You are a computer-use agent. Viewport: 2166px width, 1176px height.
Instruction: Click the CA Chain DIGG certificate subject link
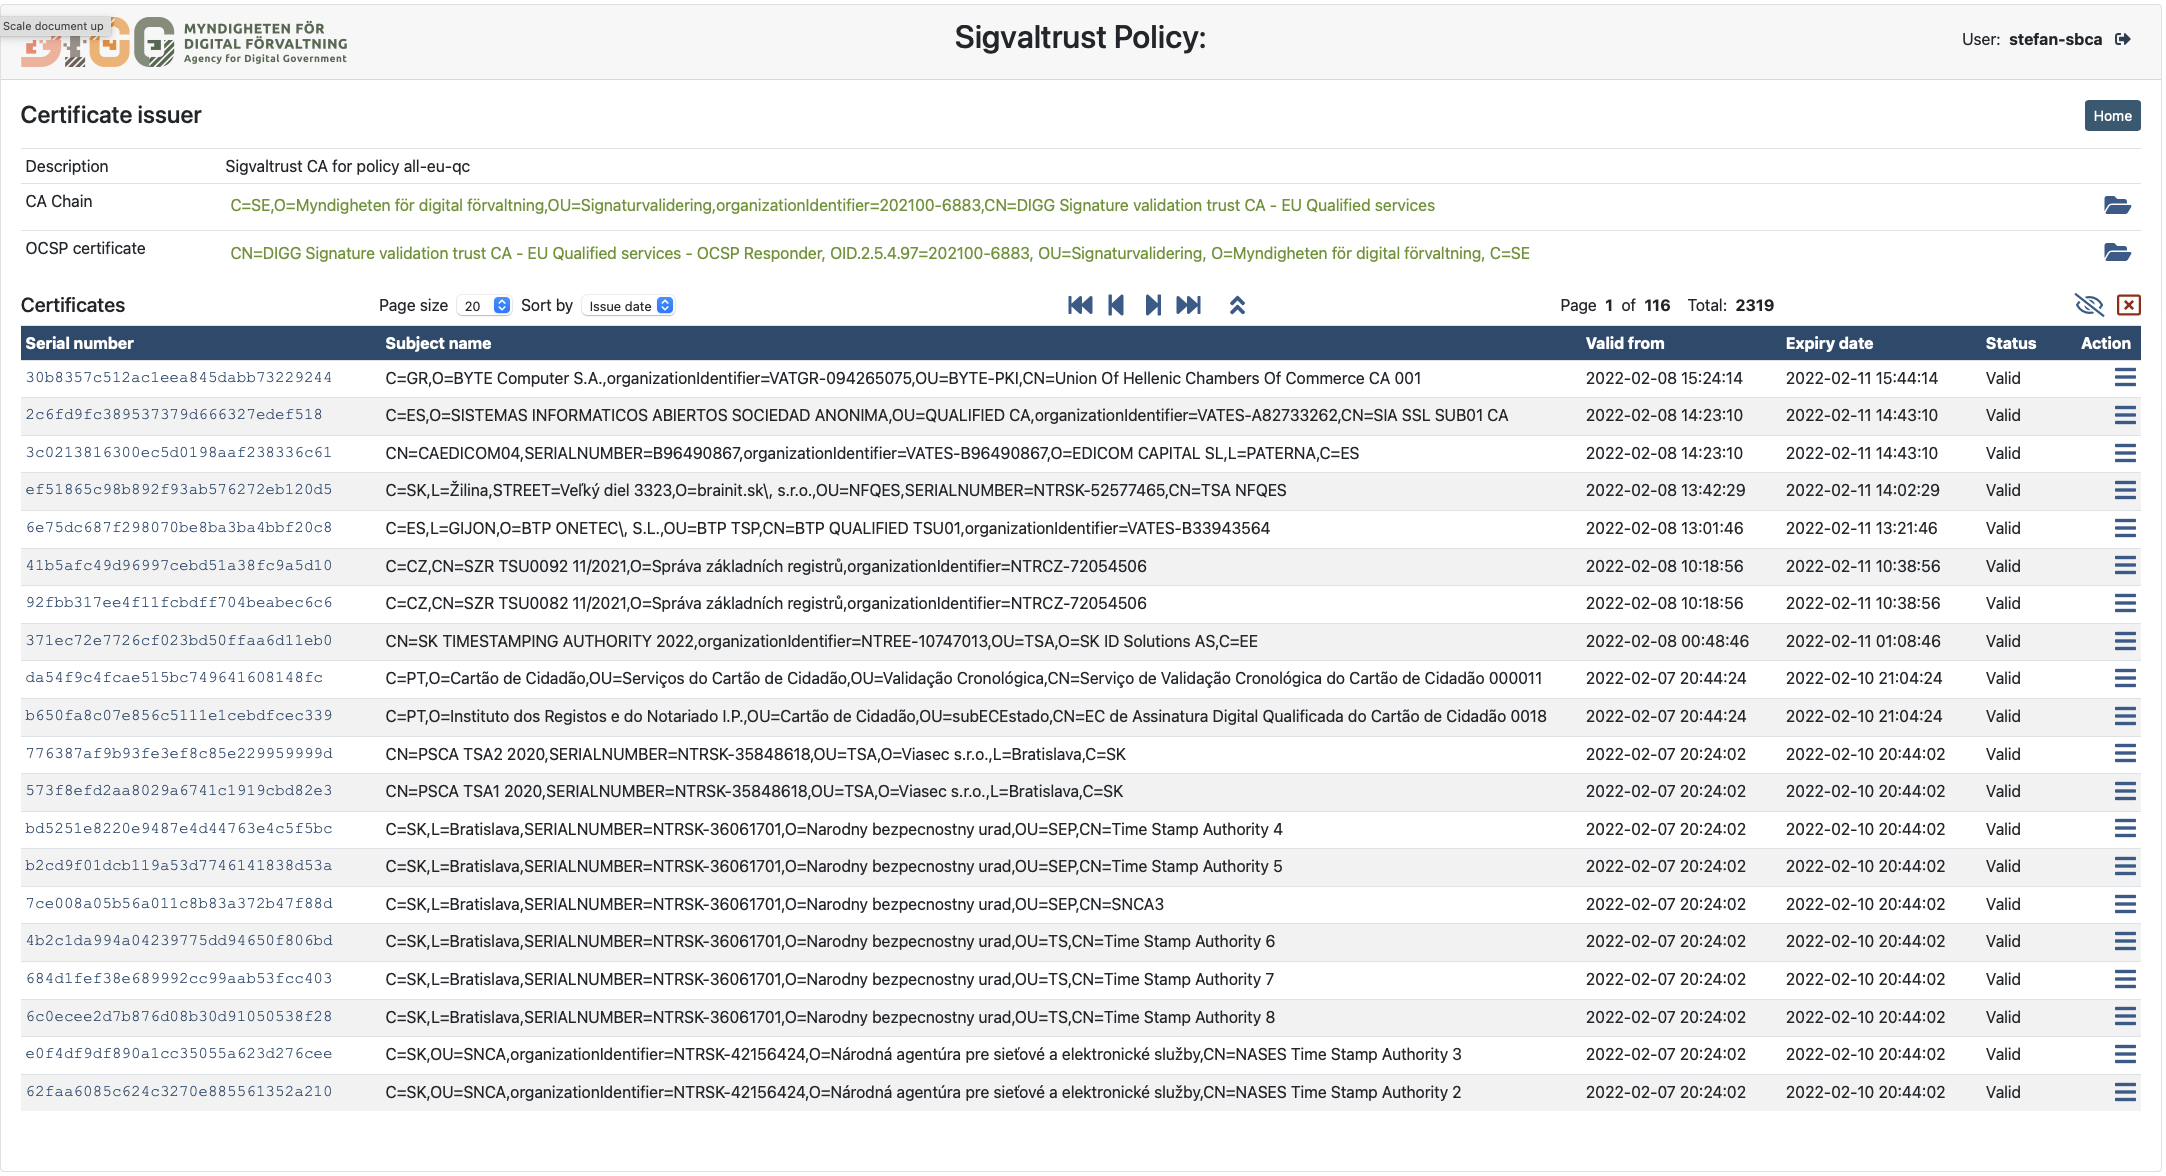(x=832, y=205)
